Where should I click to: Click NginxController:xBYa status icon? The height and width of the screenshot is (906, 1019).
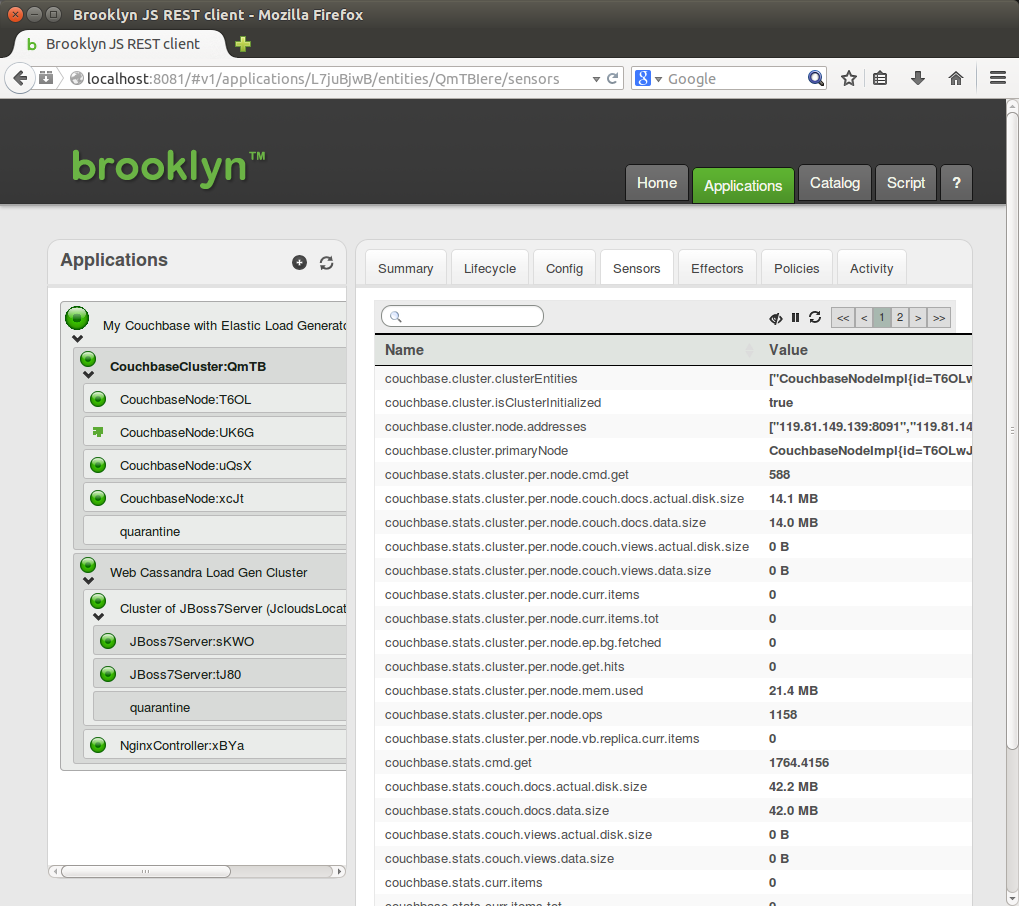98,745
